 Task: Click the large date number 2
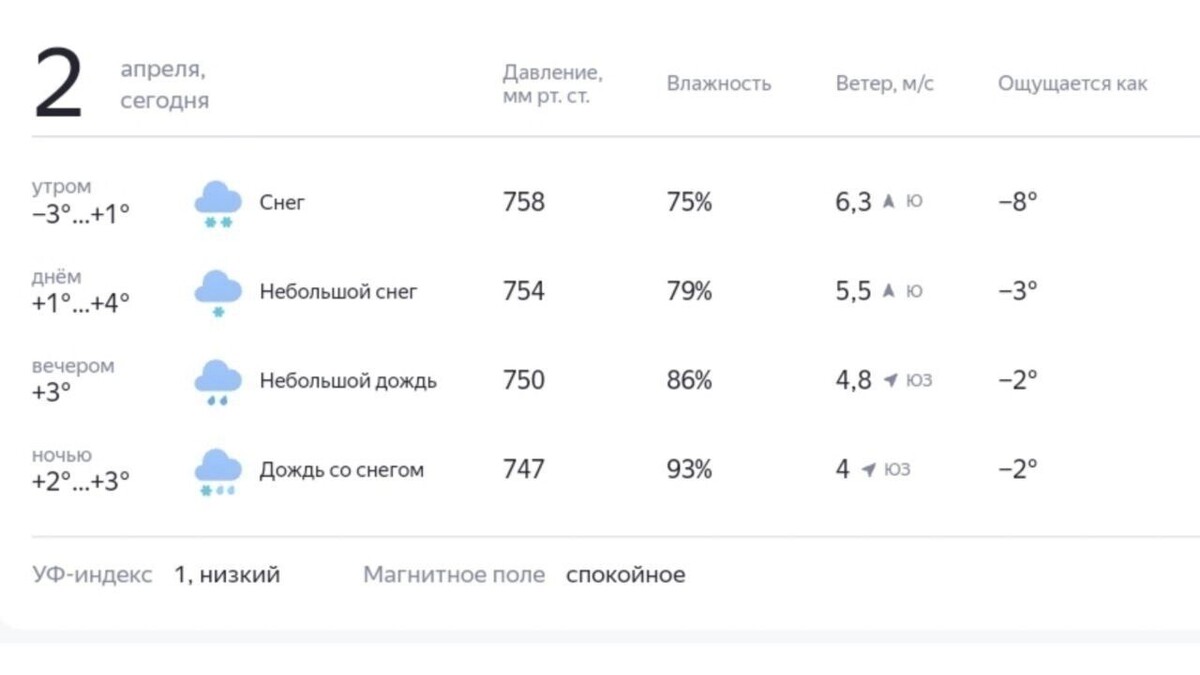click(57, 78)
